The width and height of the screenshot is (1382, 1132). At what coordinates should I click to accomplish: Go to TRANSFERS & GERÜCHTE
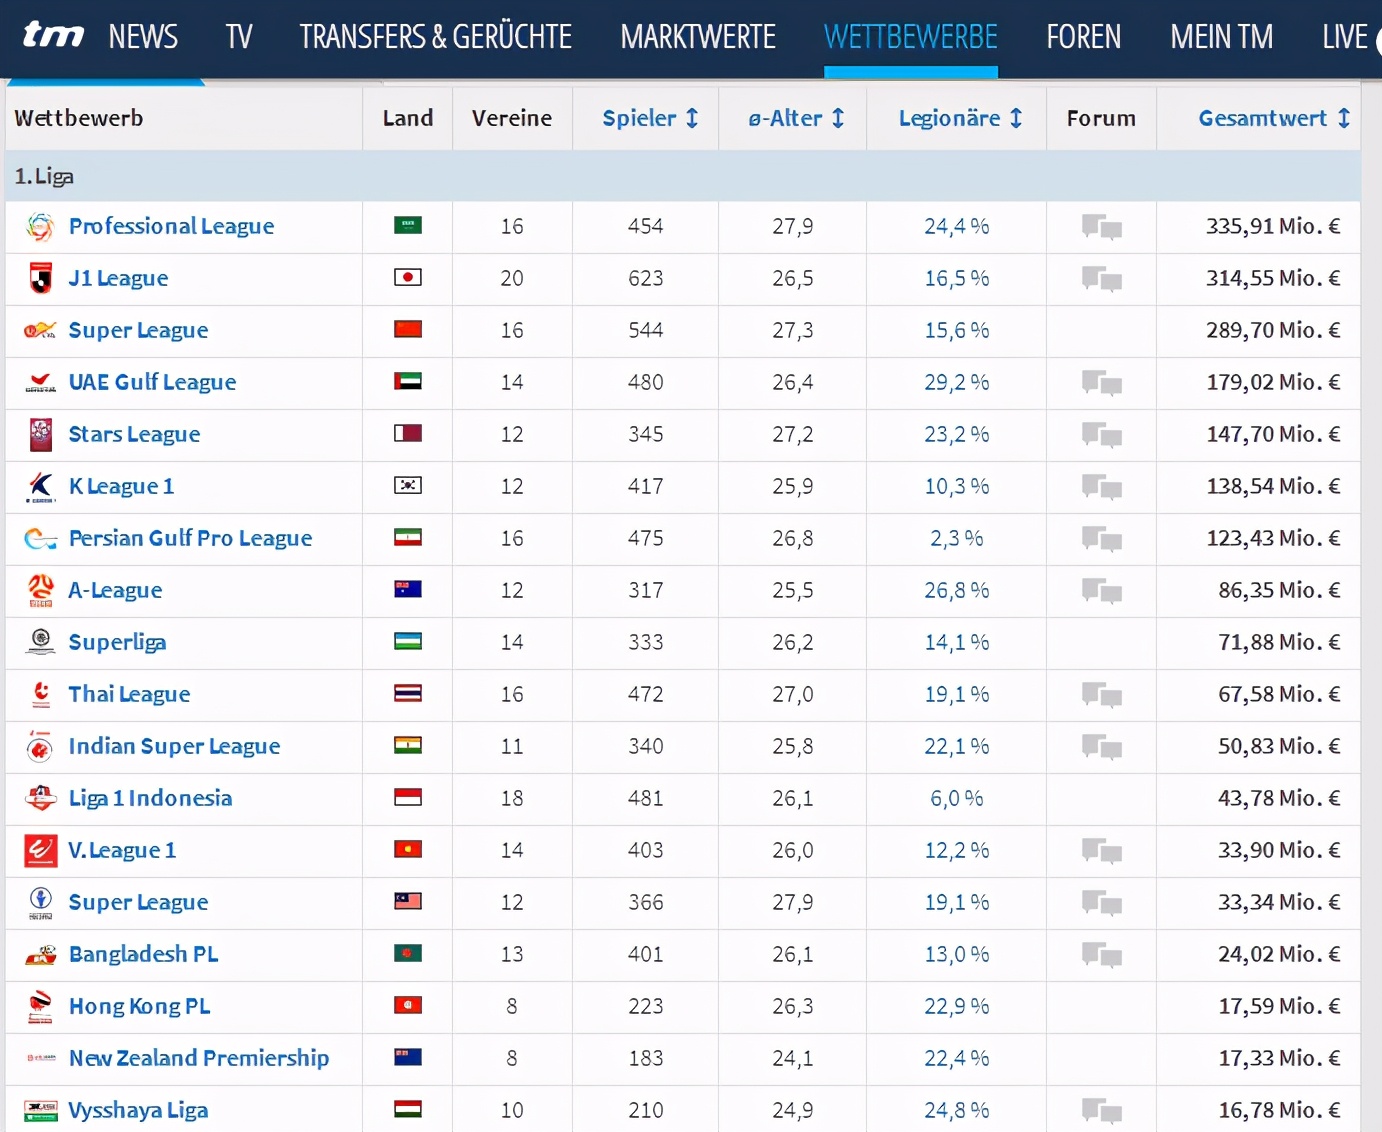436,37
